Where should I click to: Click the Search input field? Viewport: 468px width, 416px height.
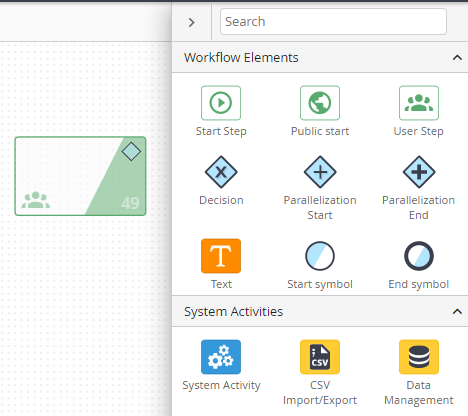[x=333, y=22]
